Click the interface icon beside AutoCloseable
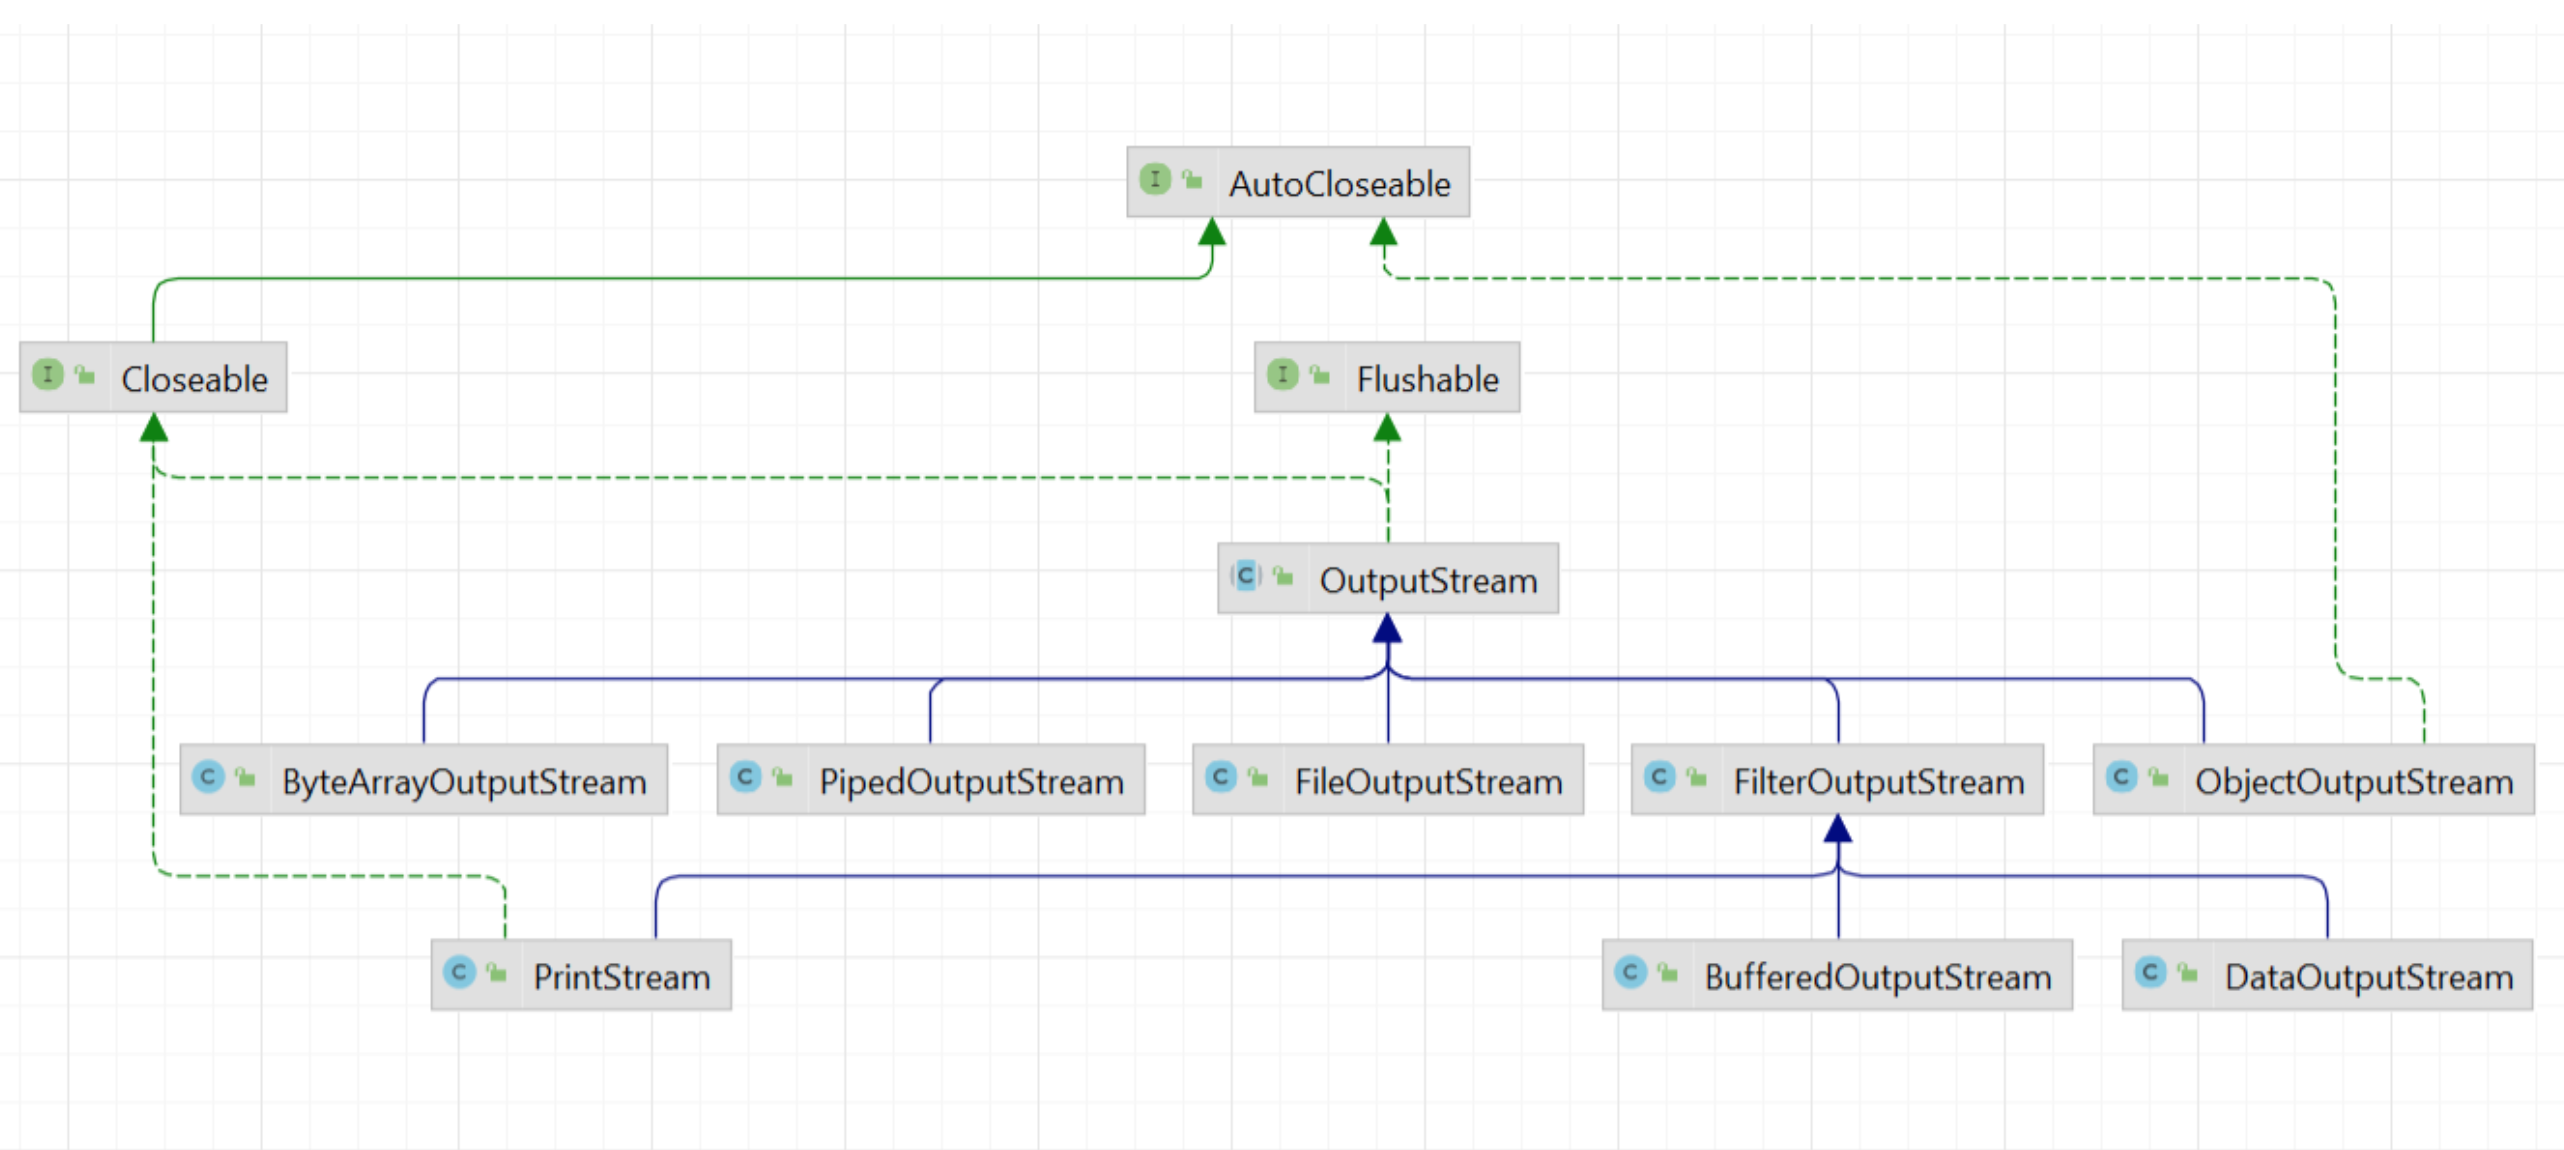2564x1150 pixels. [x=1156, y=180]
